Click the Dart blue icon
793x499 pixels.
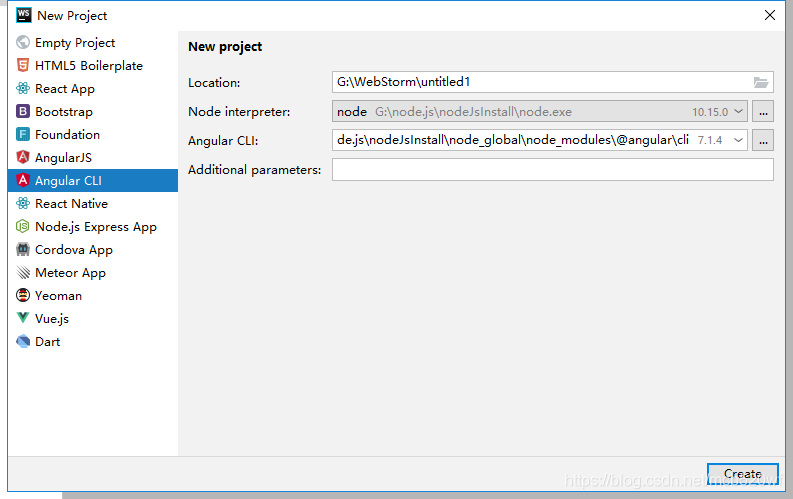click(23, 341)
